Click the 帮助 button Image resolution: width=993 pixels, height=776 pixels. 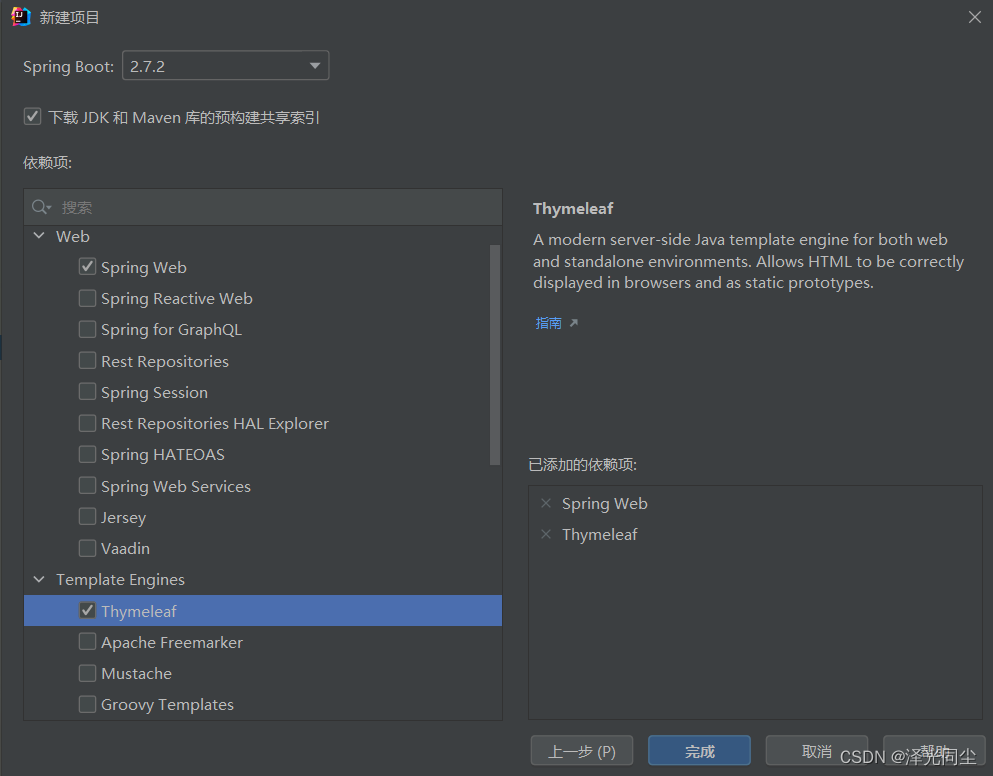(934, 751)
